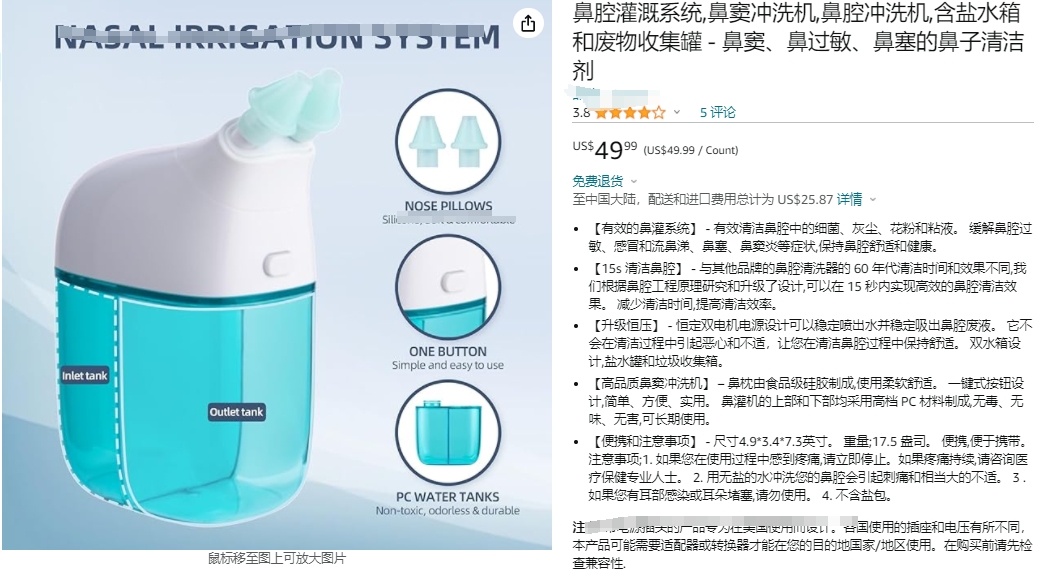Open the 免费退货 free returns link
1044x569 pixels.
[598, 181]
